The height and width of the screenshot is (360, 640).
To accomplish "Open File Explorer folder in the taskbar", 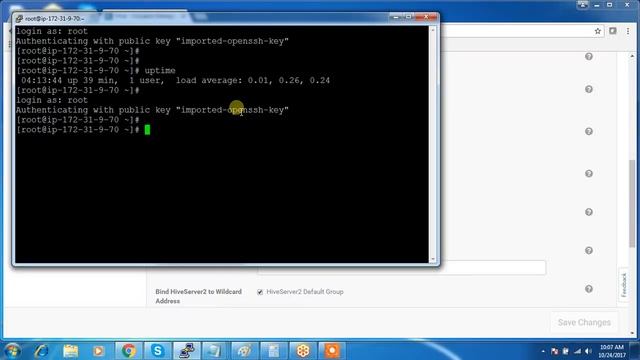I will click(71, 351).
